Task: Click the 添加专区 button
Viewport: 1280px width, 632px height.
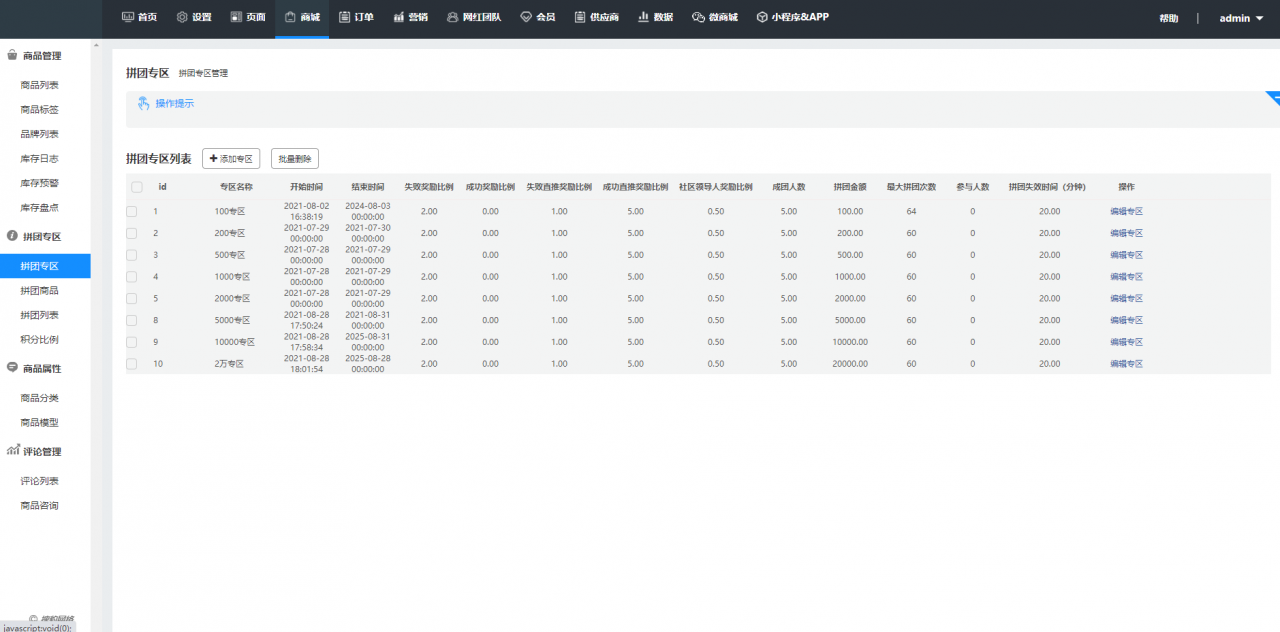Action: point(231,158)
